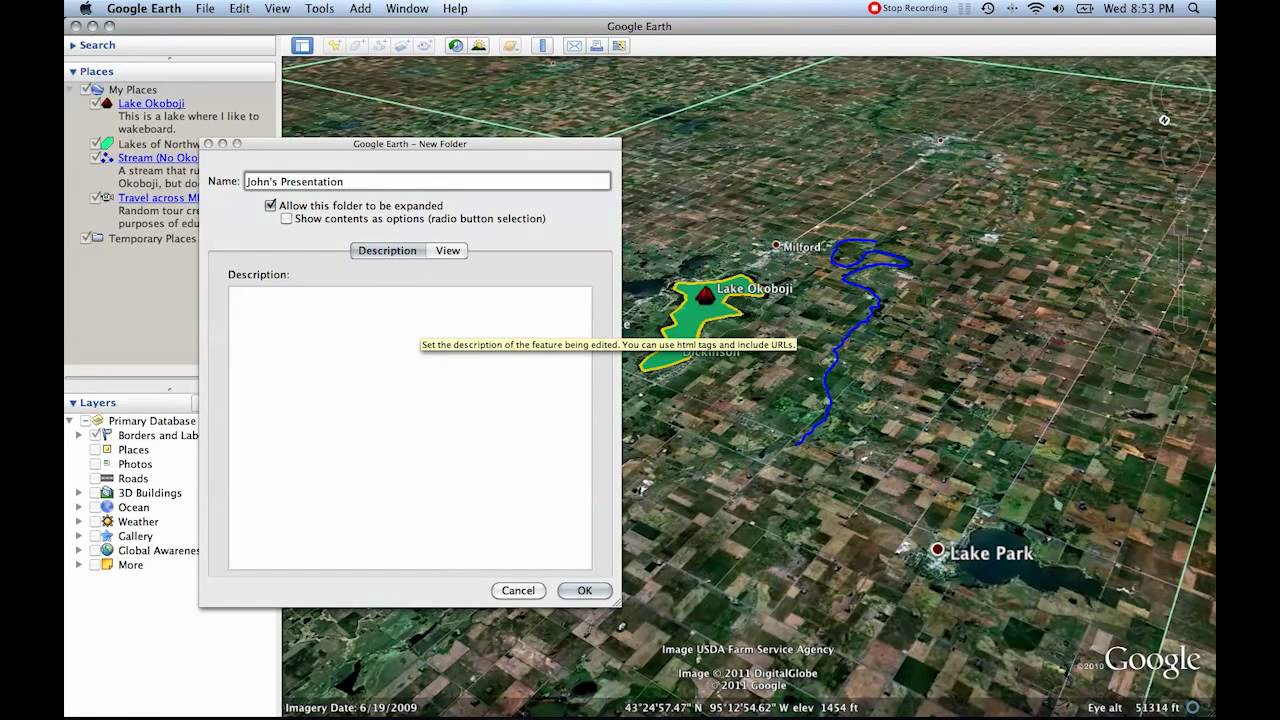
Task: Click the Gallery layer star icon
Action: (x=106, y=536)
